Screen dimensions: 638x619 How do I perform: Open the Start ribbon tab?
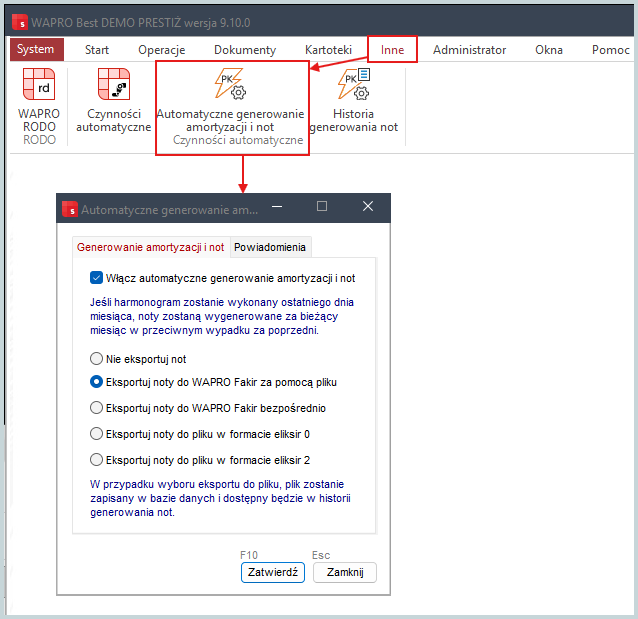coord(97,50)
